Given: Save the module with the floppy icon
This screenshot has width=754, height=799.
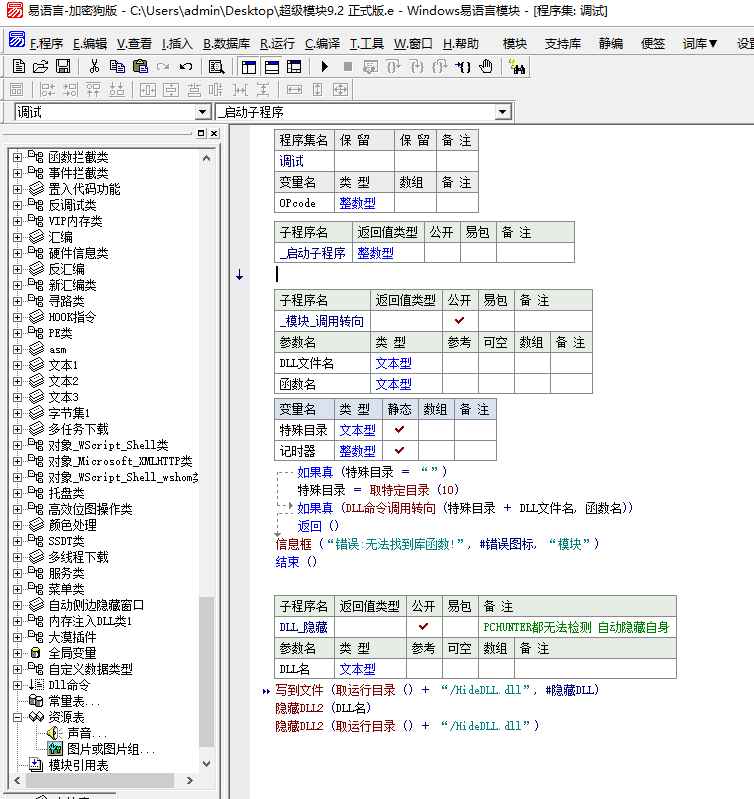Looking at the screenshot, I should click(x=62, y=67).
